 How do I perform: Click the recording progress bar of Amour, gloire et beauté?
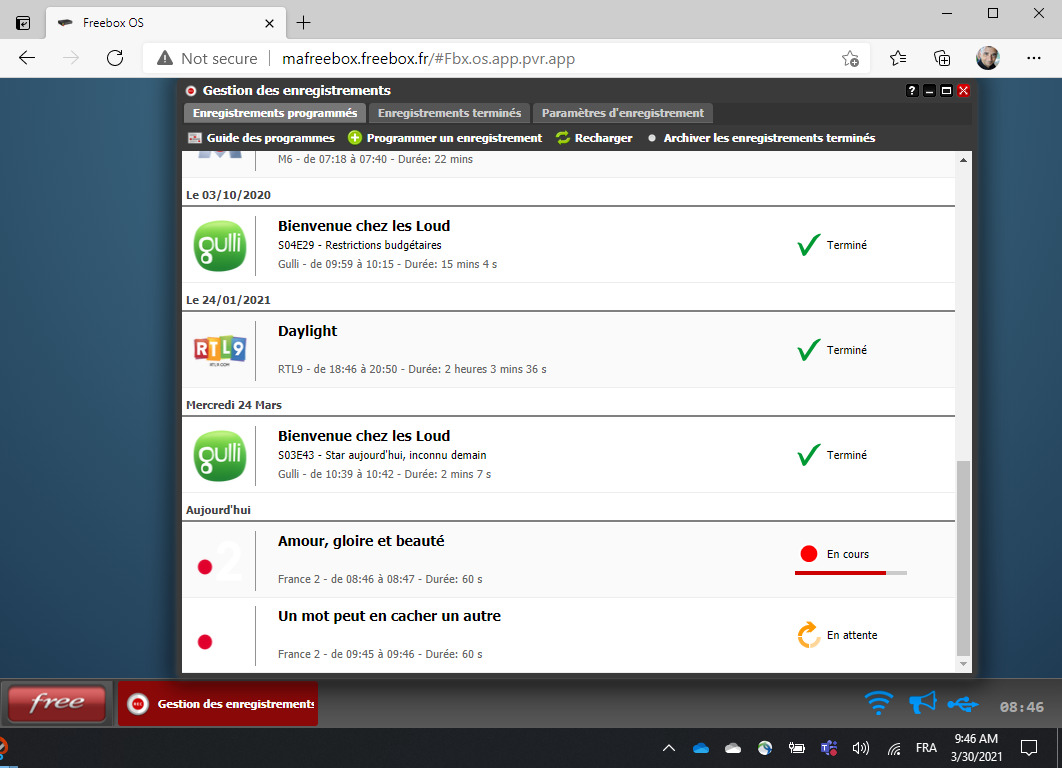tap(851, 573)
